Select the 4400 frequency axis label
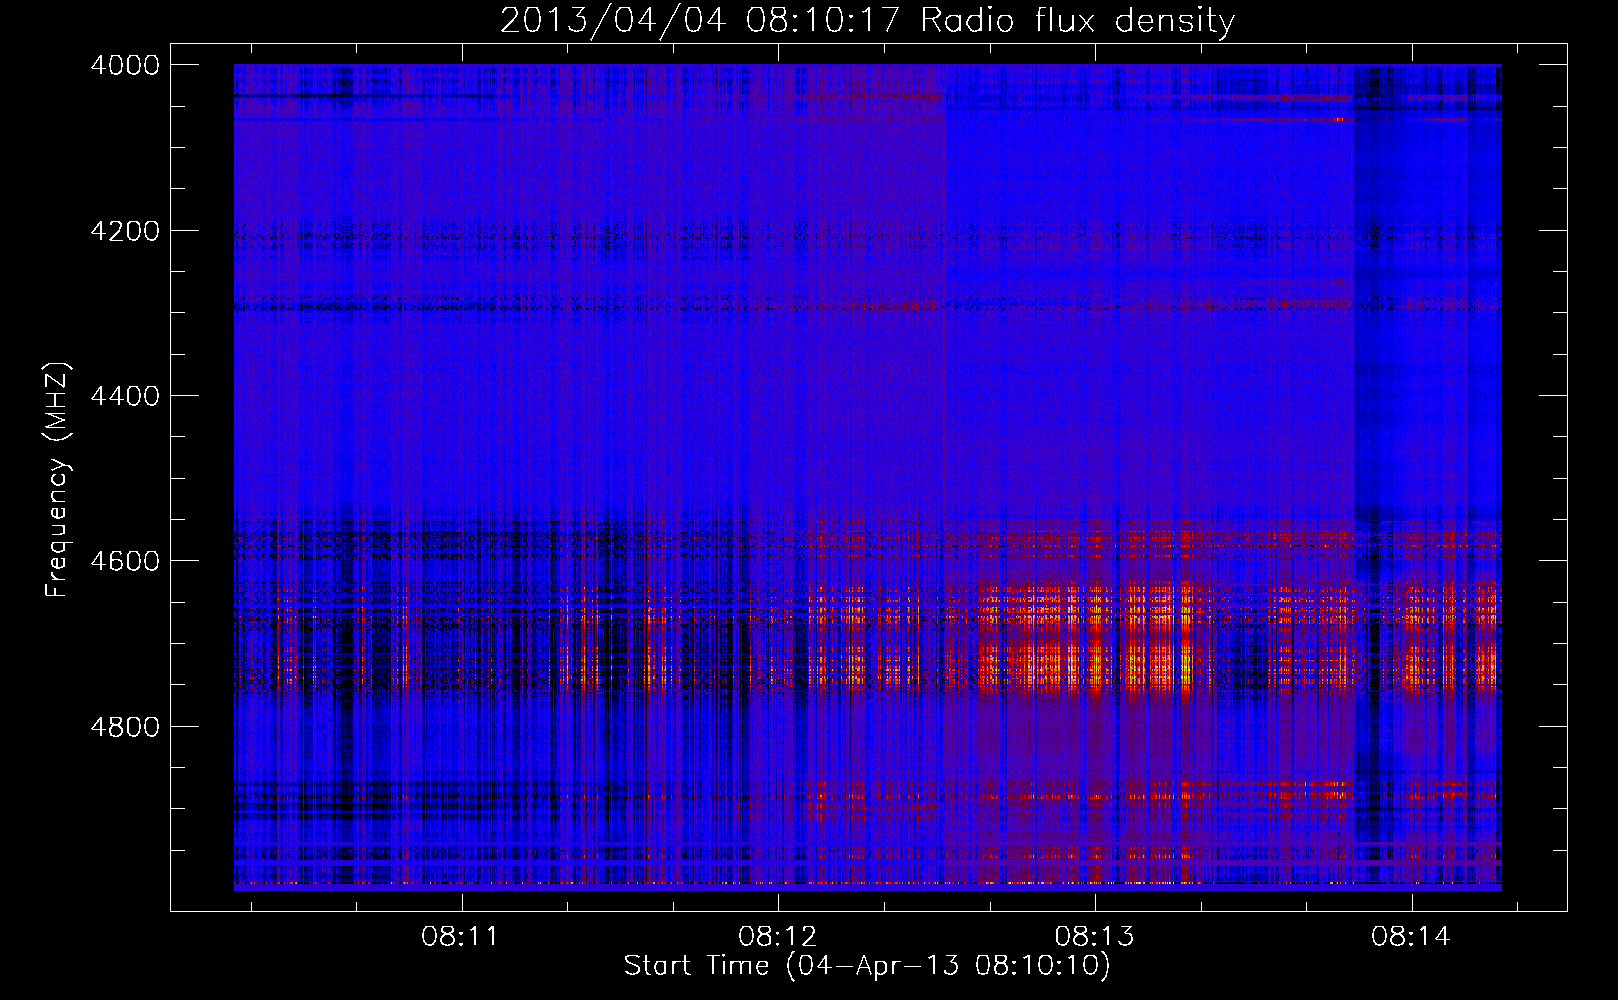The height and width of the screenshot is (1000, 1618). point(125,396)
